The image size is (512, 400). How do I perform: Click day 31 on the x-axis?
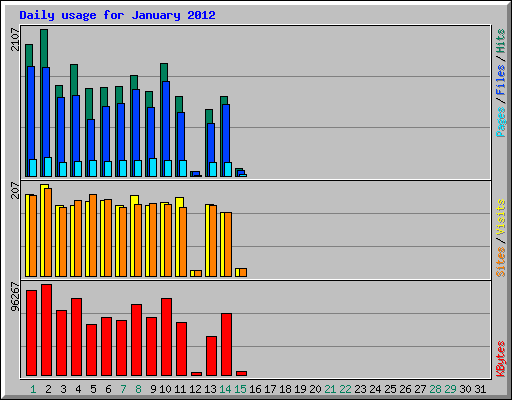tap(480, 389)
